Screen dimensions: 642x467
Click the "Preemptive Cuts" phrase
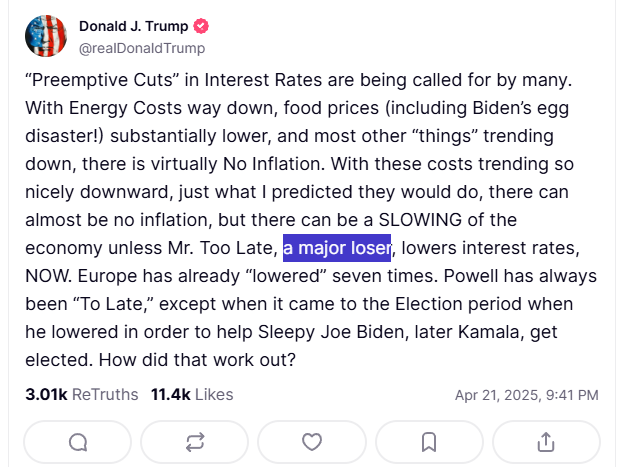(105, 80)
